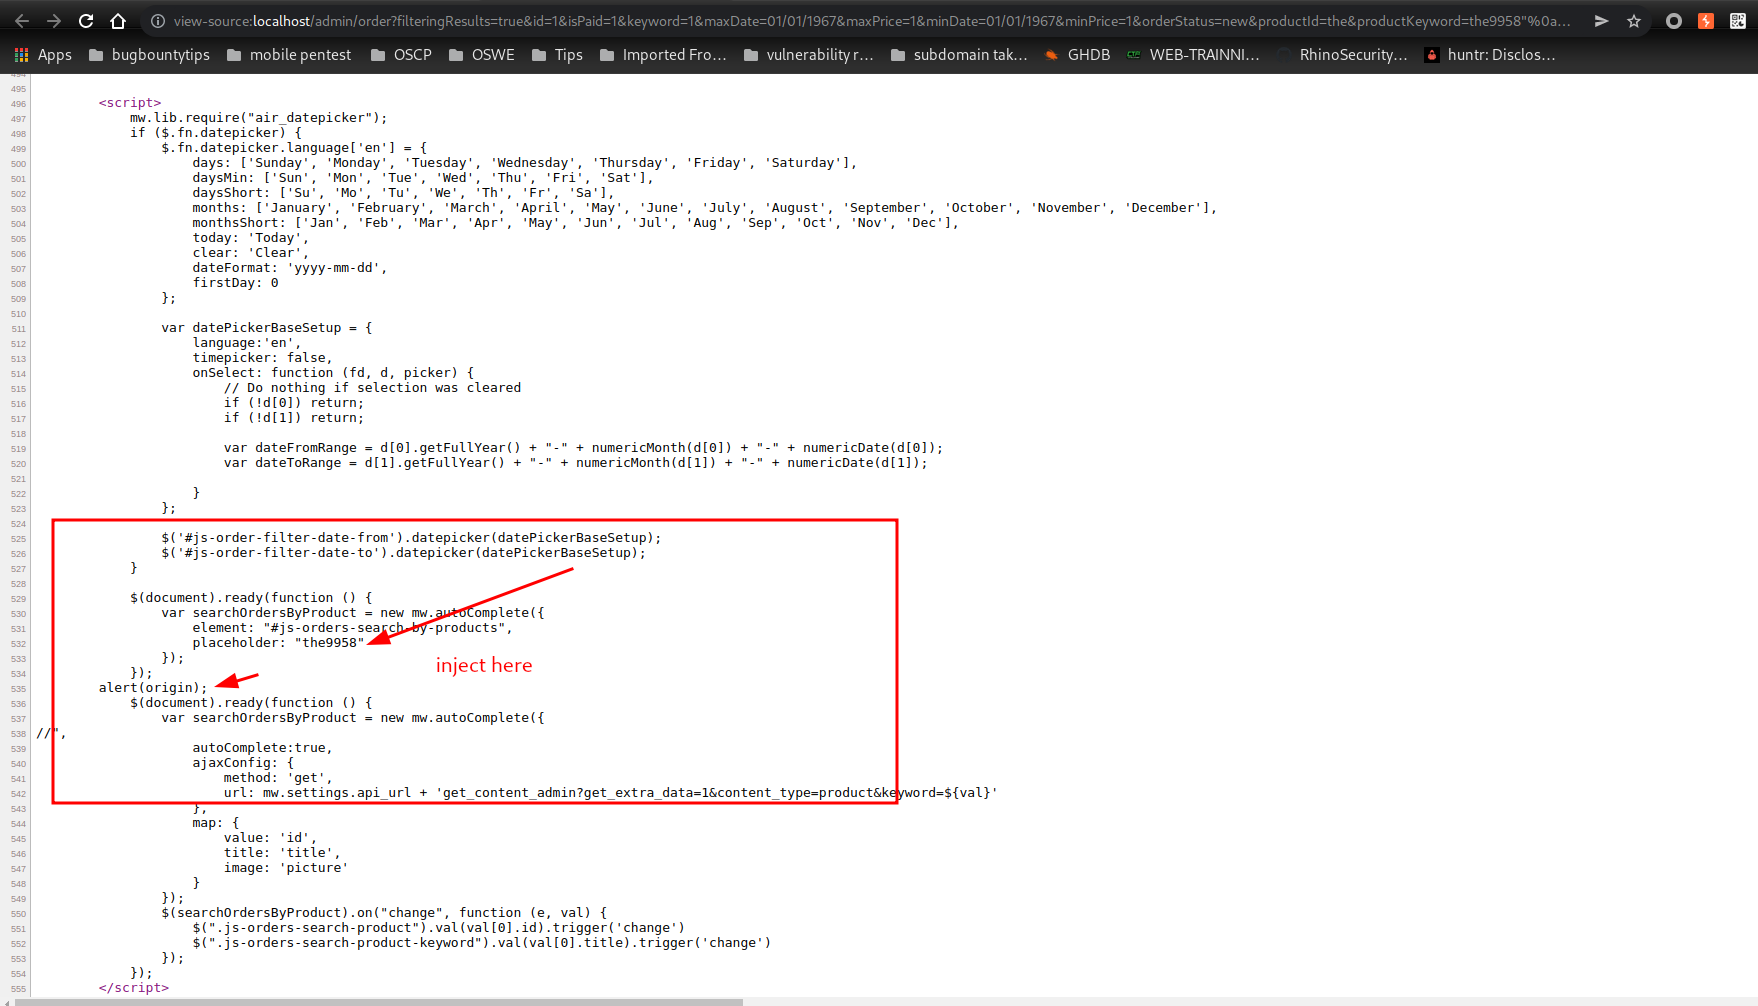The height and width of the screenshot is (1006, 1758).
Task: Open the Imported Fro… bookmark folder
Action: pyautogui.click(x=663, y=55)
